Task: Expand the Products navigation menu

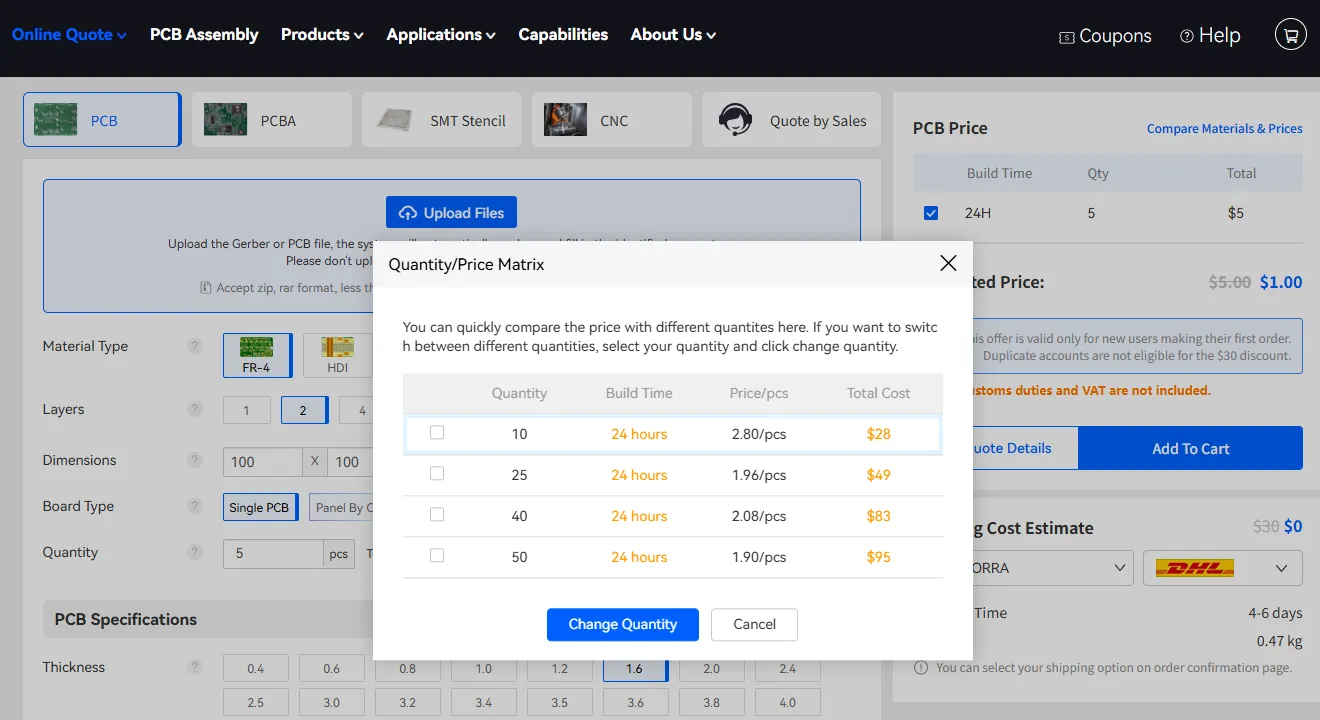Action: (322, 34)
